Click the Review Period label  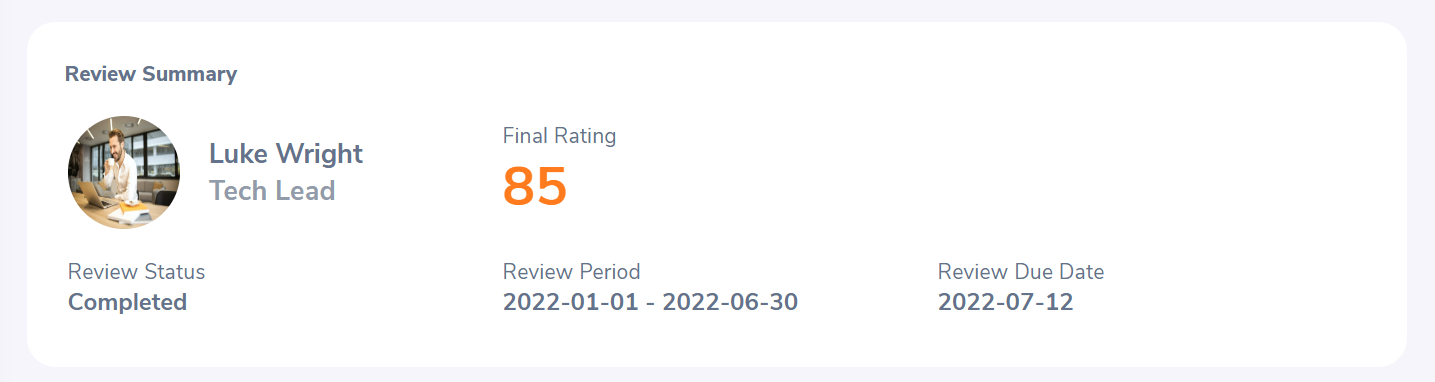571,271
